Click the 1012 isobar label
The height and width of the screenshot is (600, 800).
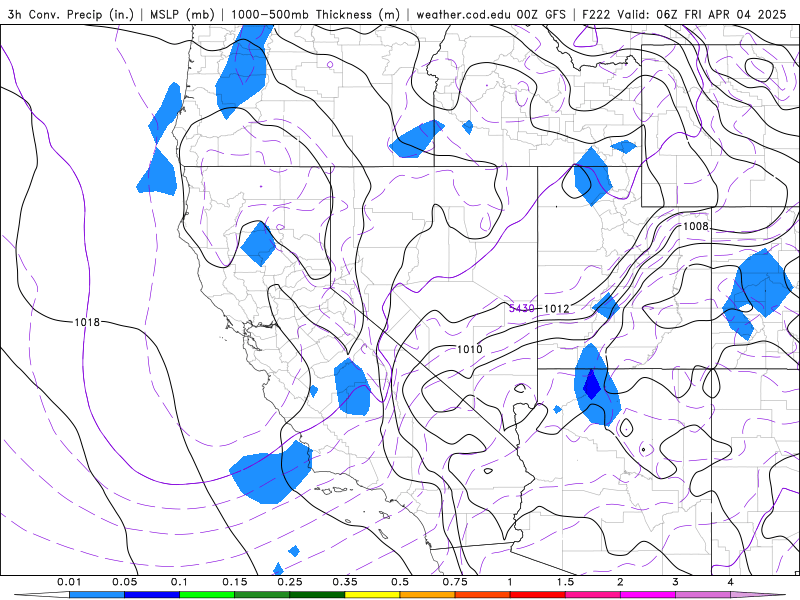click(556, 308)
